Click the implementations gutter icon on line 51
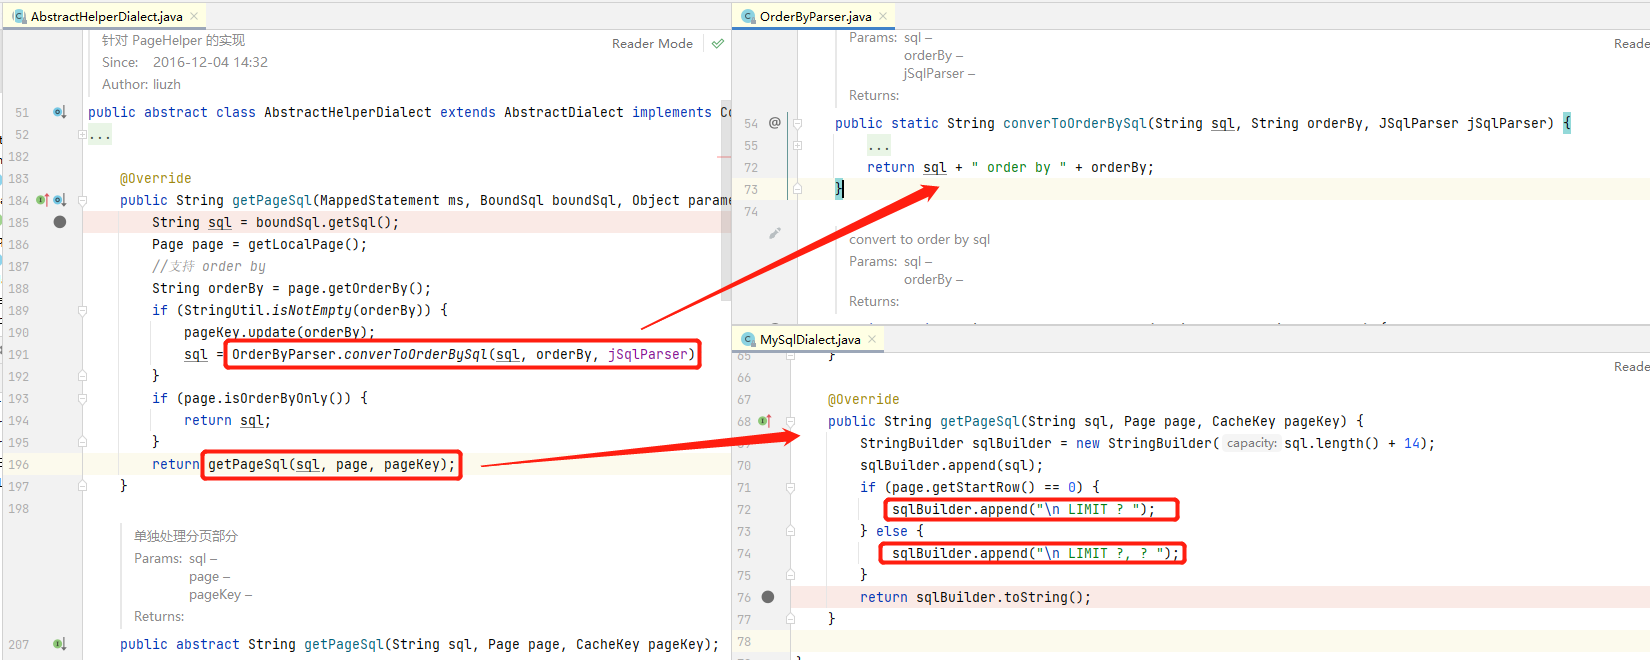Viewport: 1650px width, 660px height. pyautogui.click(x=59, y=113)
